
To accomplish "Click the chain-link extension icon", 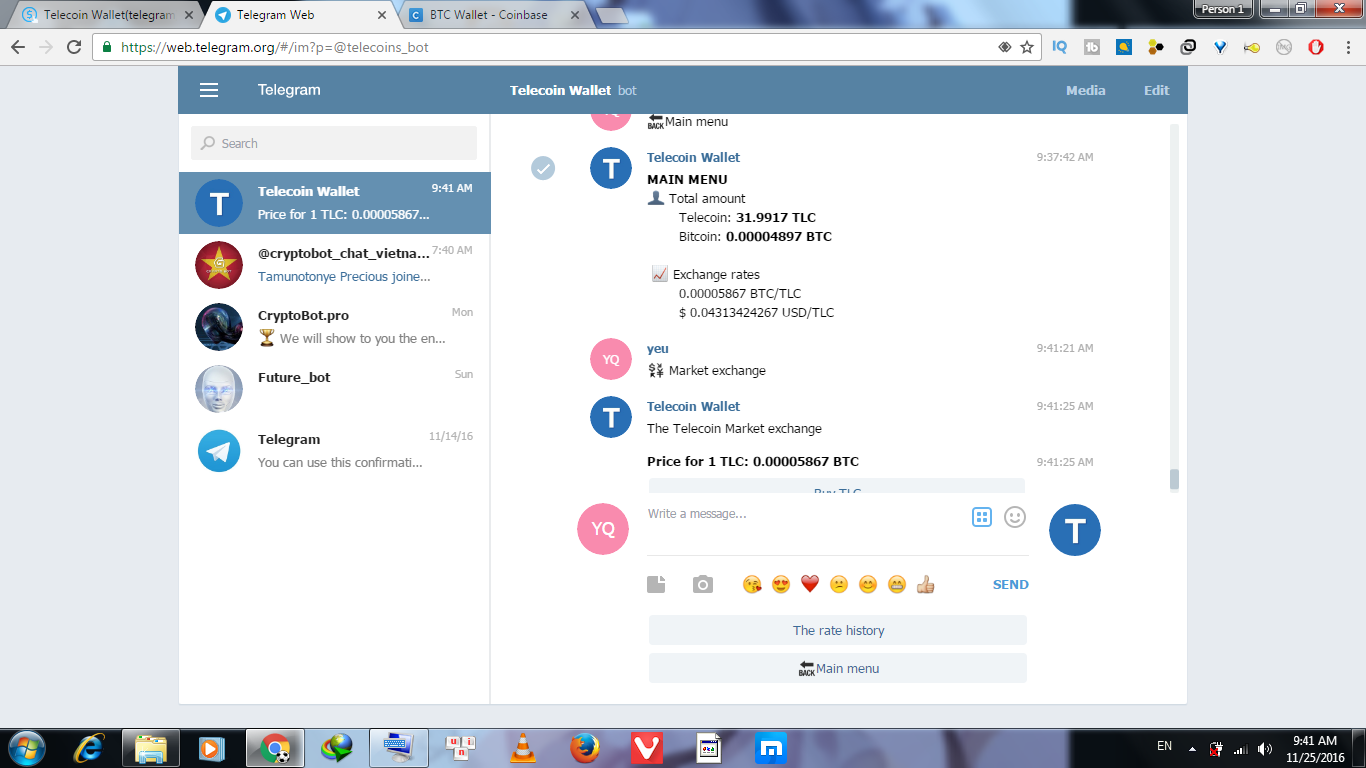I will click(x=1188, y=47).
